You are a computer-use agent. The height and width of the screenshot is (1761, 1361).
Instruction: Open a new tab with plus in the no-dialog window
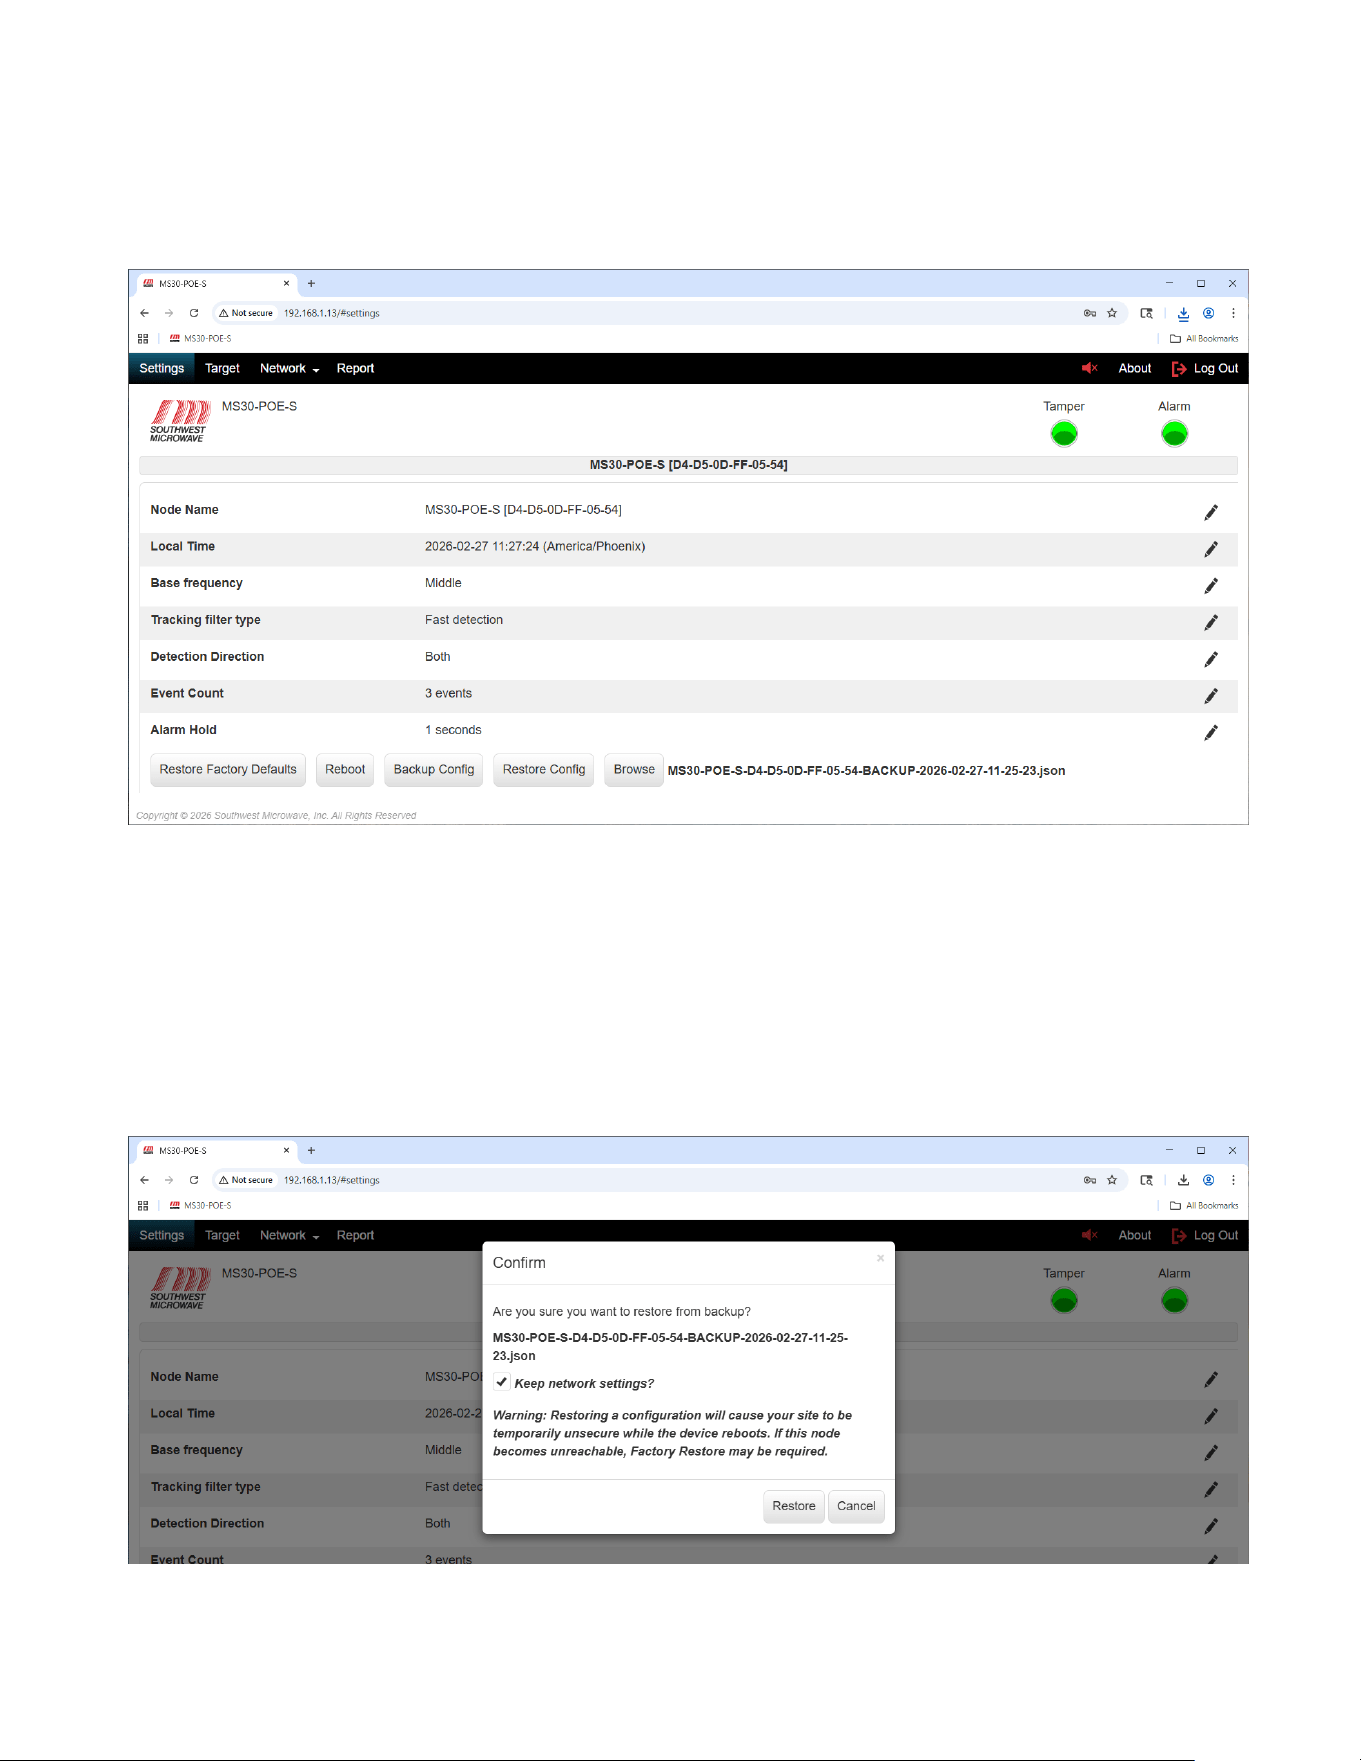pos(311,284)
